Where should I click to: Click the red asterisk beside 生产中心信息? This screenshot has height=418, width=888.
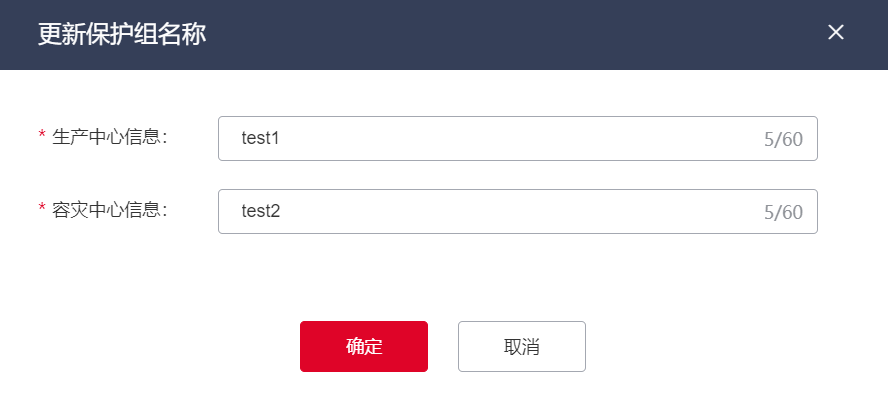pos(42,137)
